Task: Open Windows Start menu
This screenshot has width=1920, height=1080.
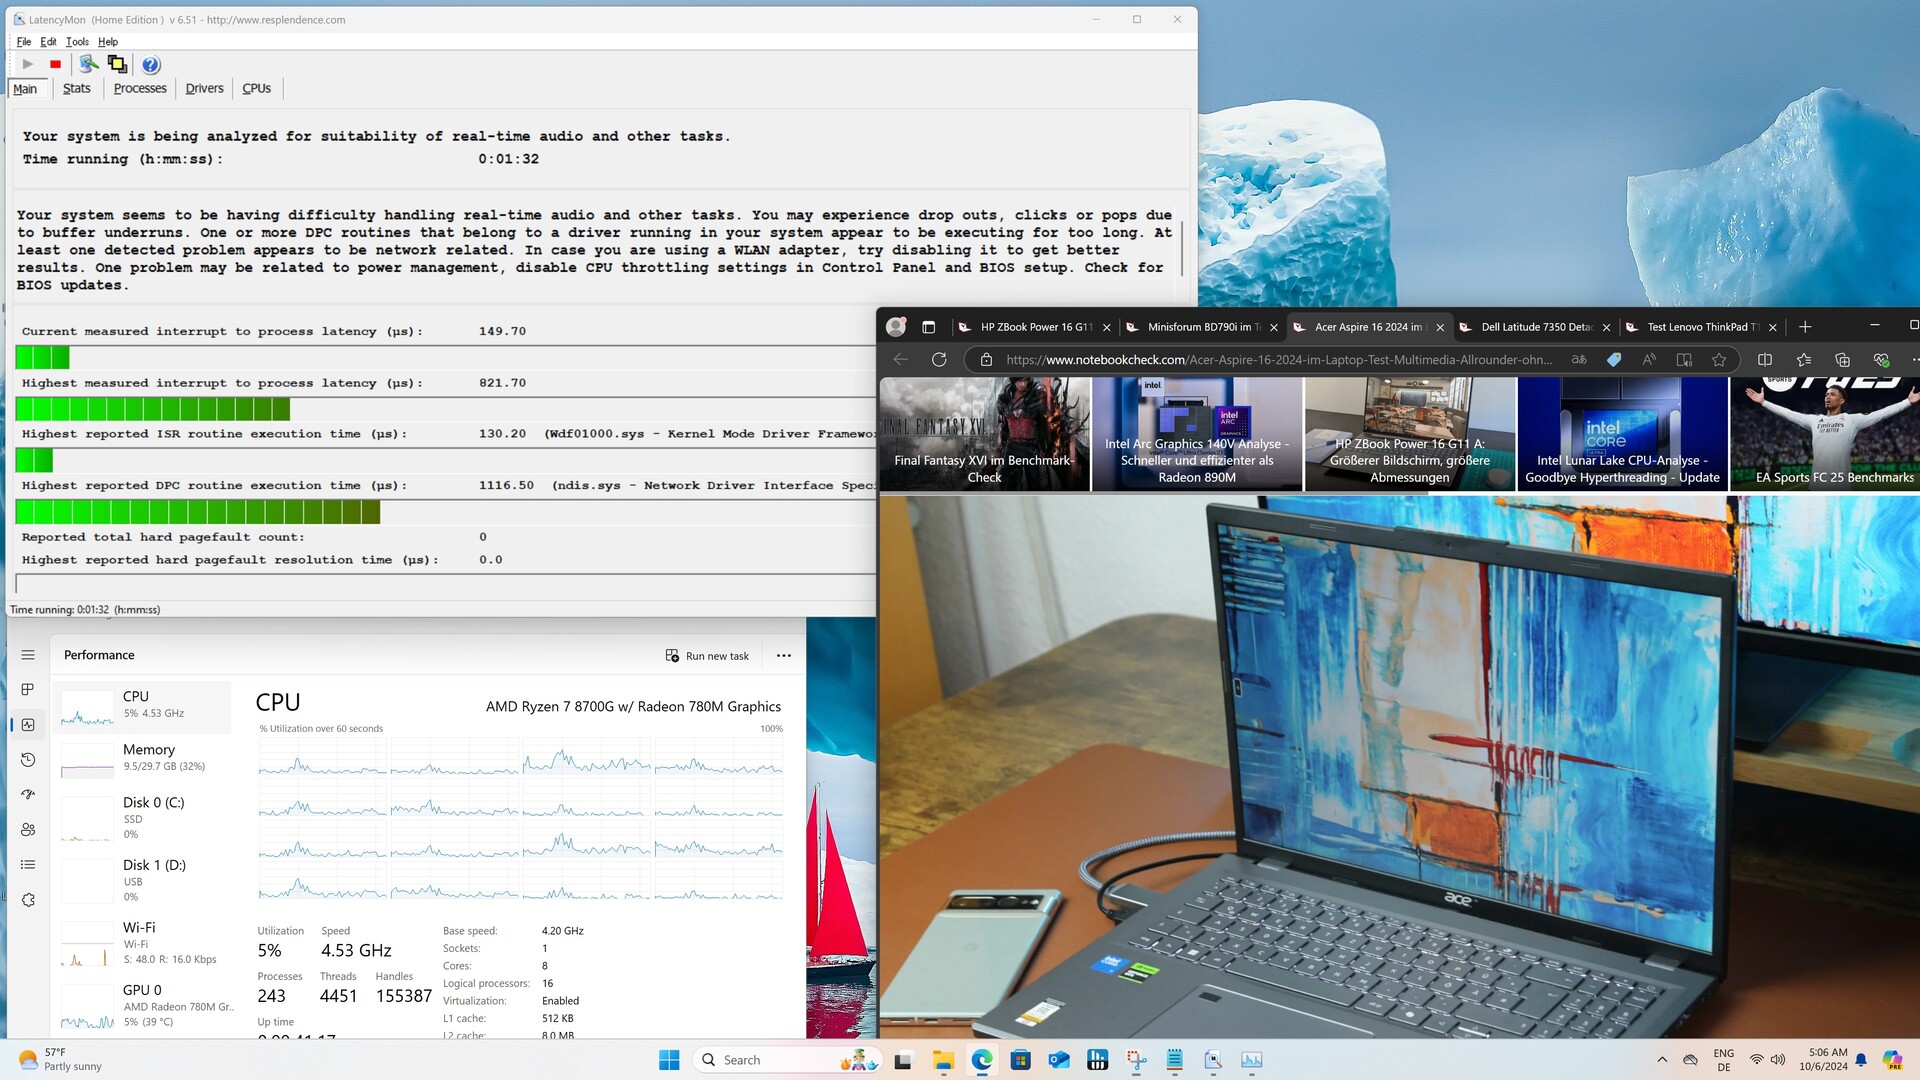Action: [x=669, y=1060]
